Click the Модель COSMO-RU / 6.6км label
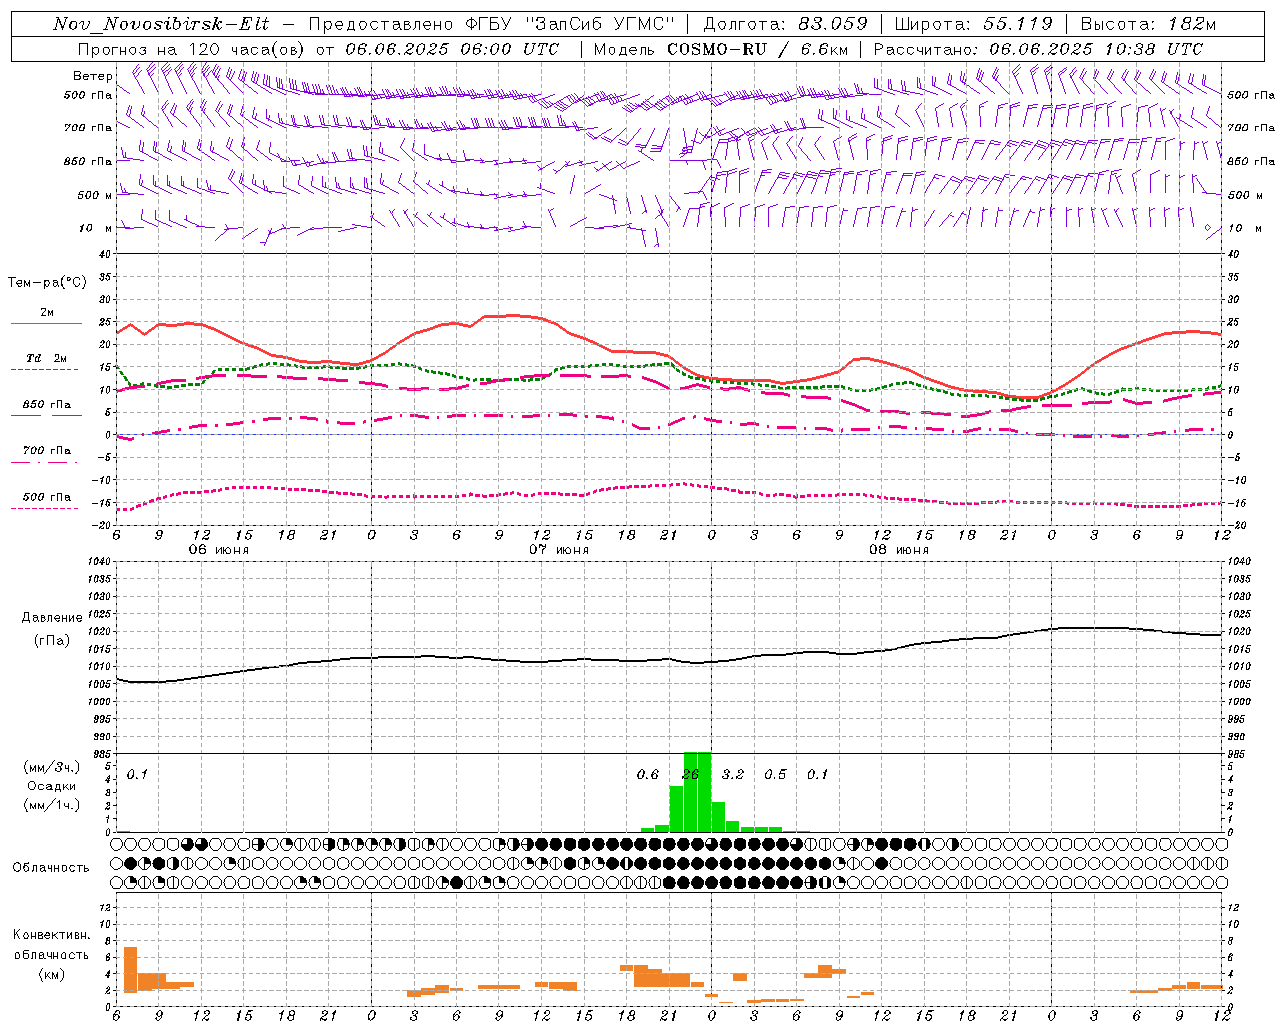Image resolution: width=1280 pixels, height=1024 pixels. 721,49
